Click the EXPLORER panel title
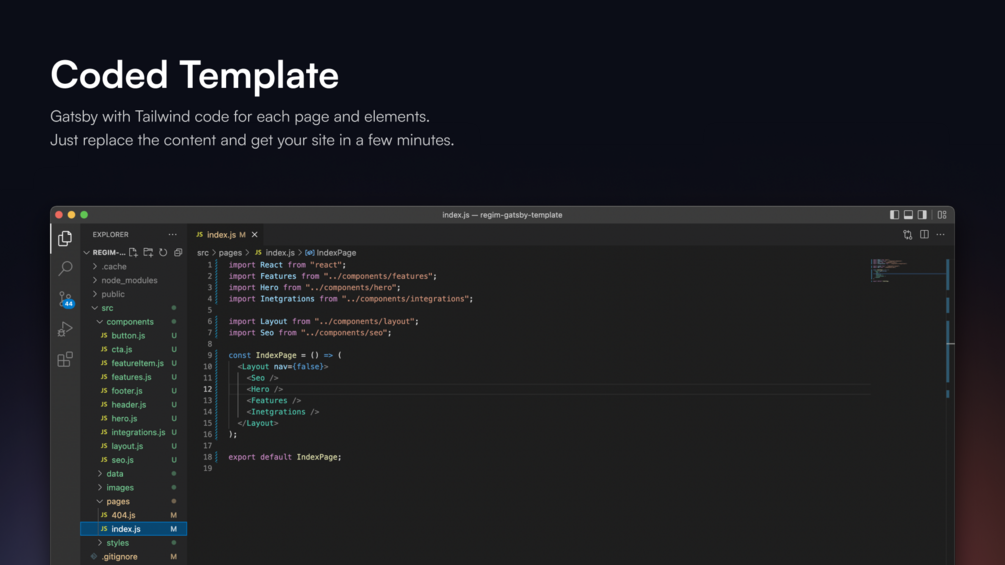This screenshot has width=1005, height=565. tap(110, 234)
